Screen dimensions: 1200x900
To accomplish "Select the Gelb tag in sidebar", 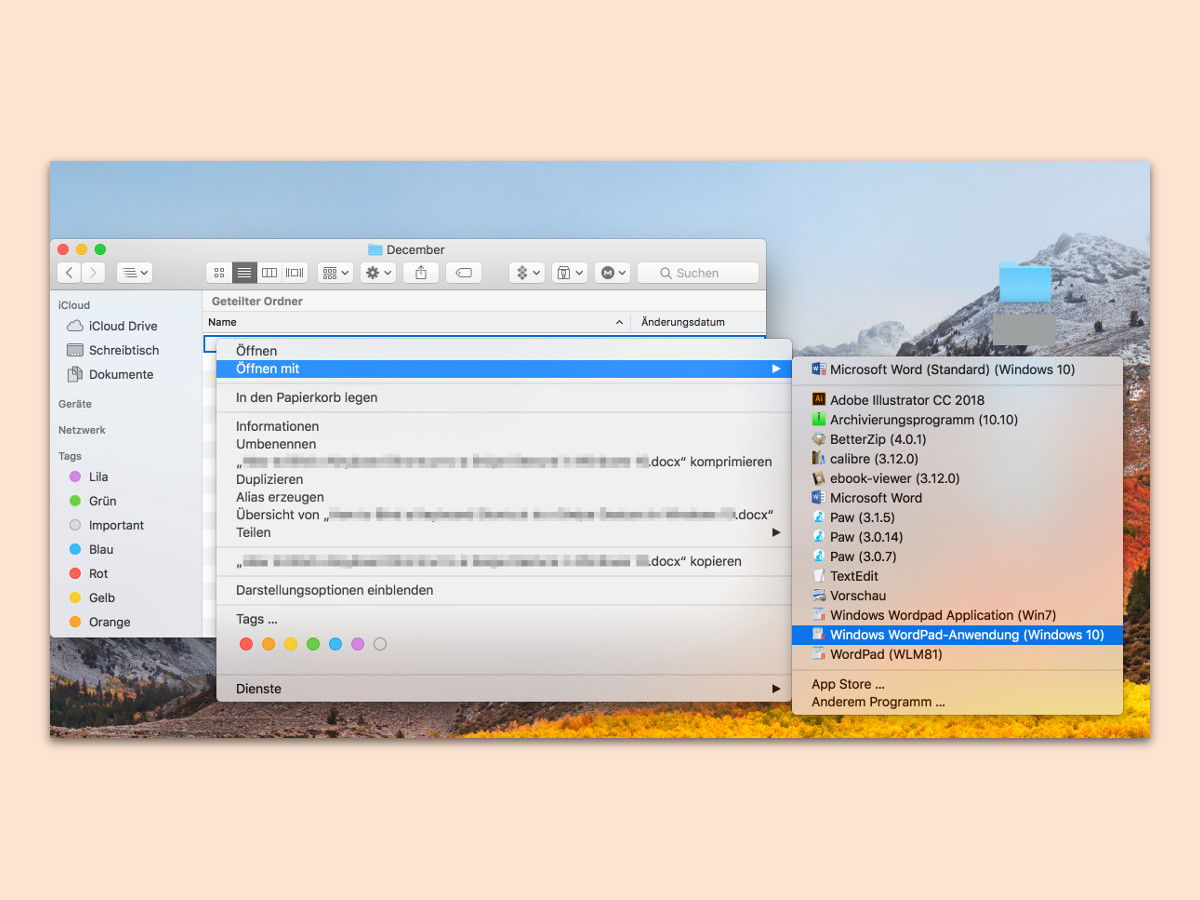I will (92, 597).
